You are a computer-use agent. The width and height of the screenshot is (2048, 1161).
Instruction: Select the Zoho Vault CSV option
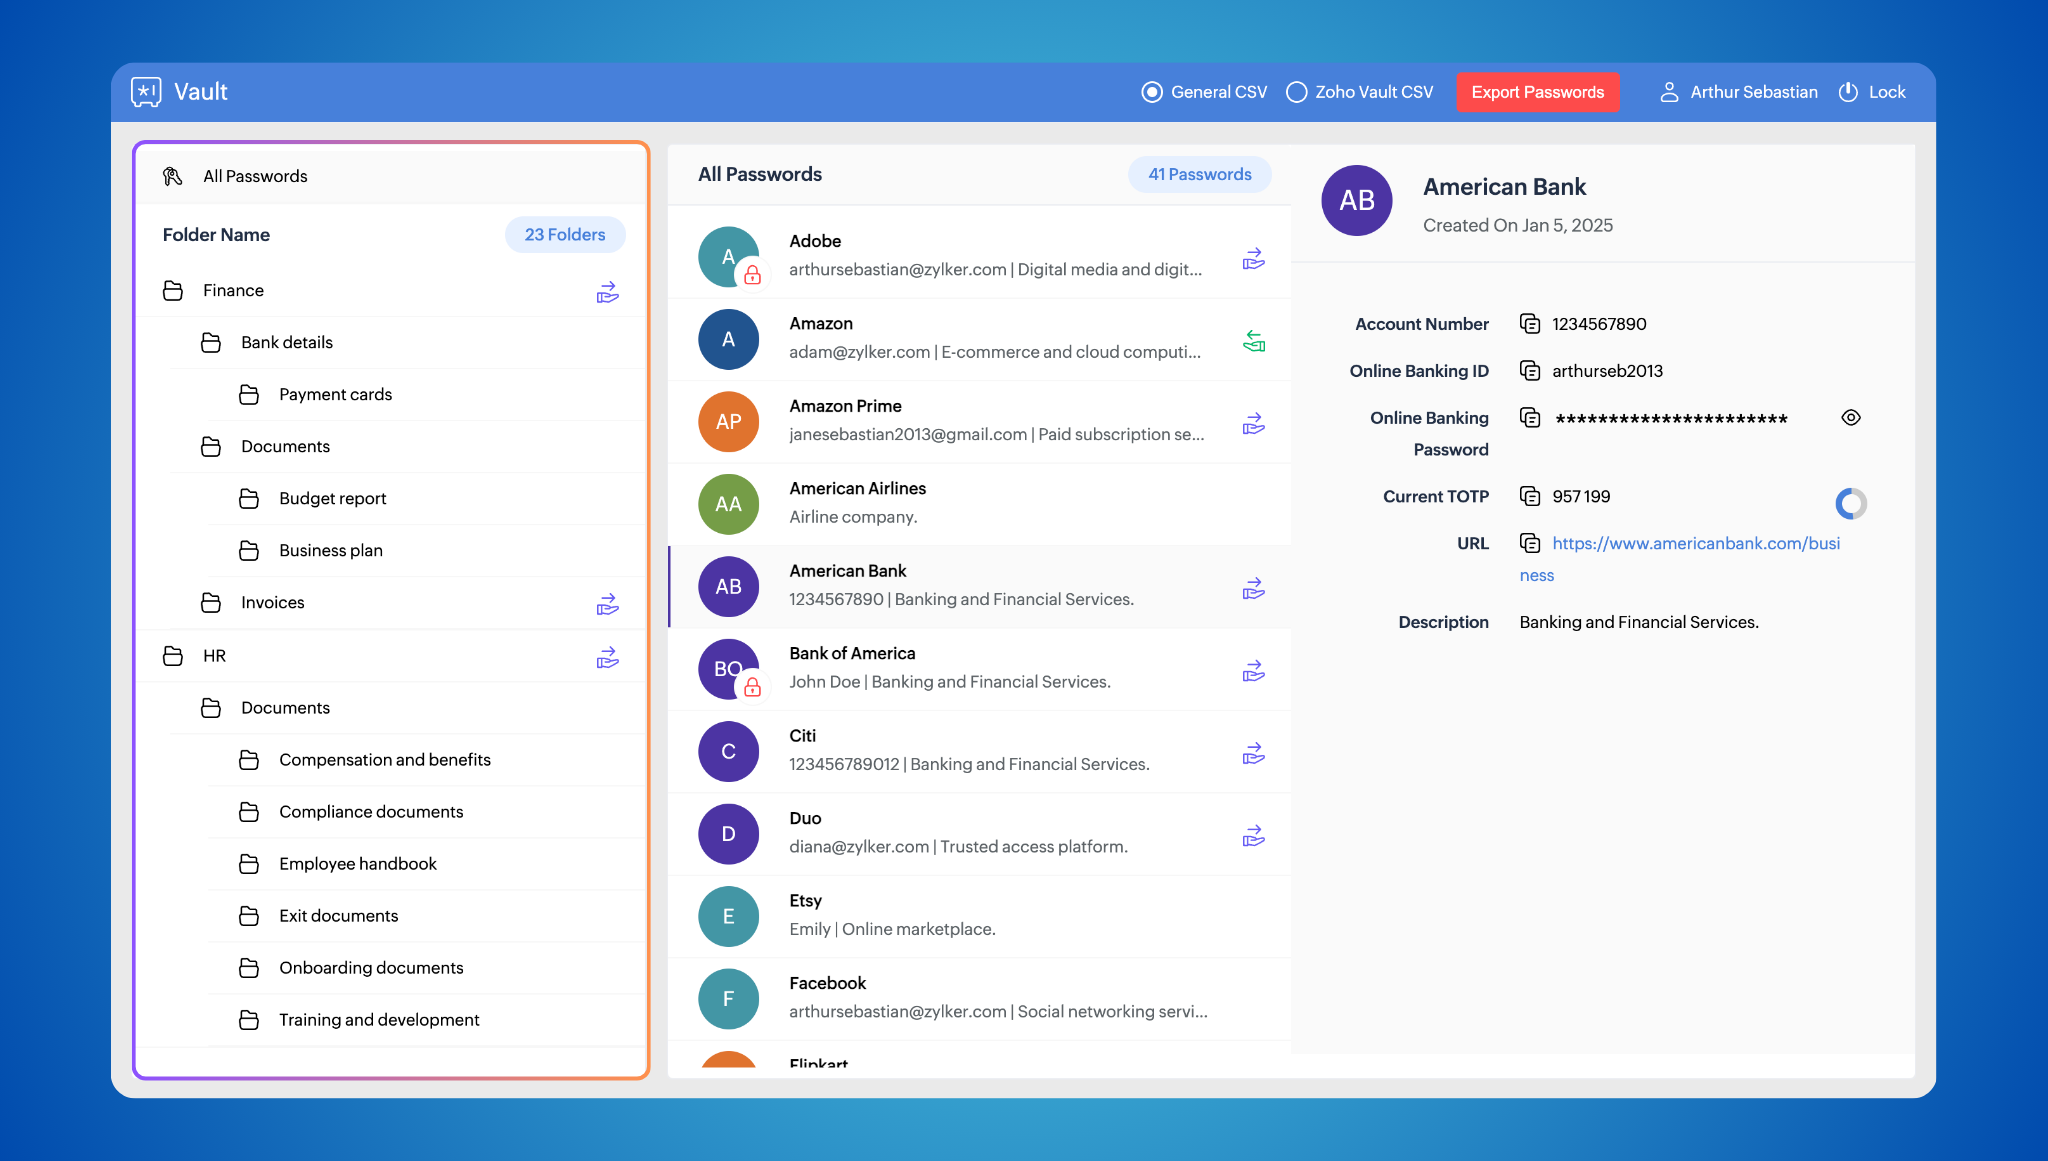[x=1296, y=92]
